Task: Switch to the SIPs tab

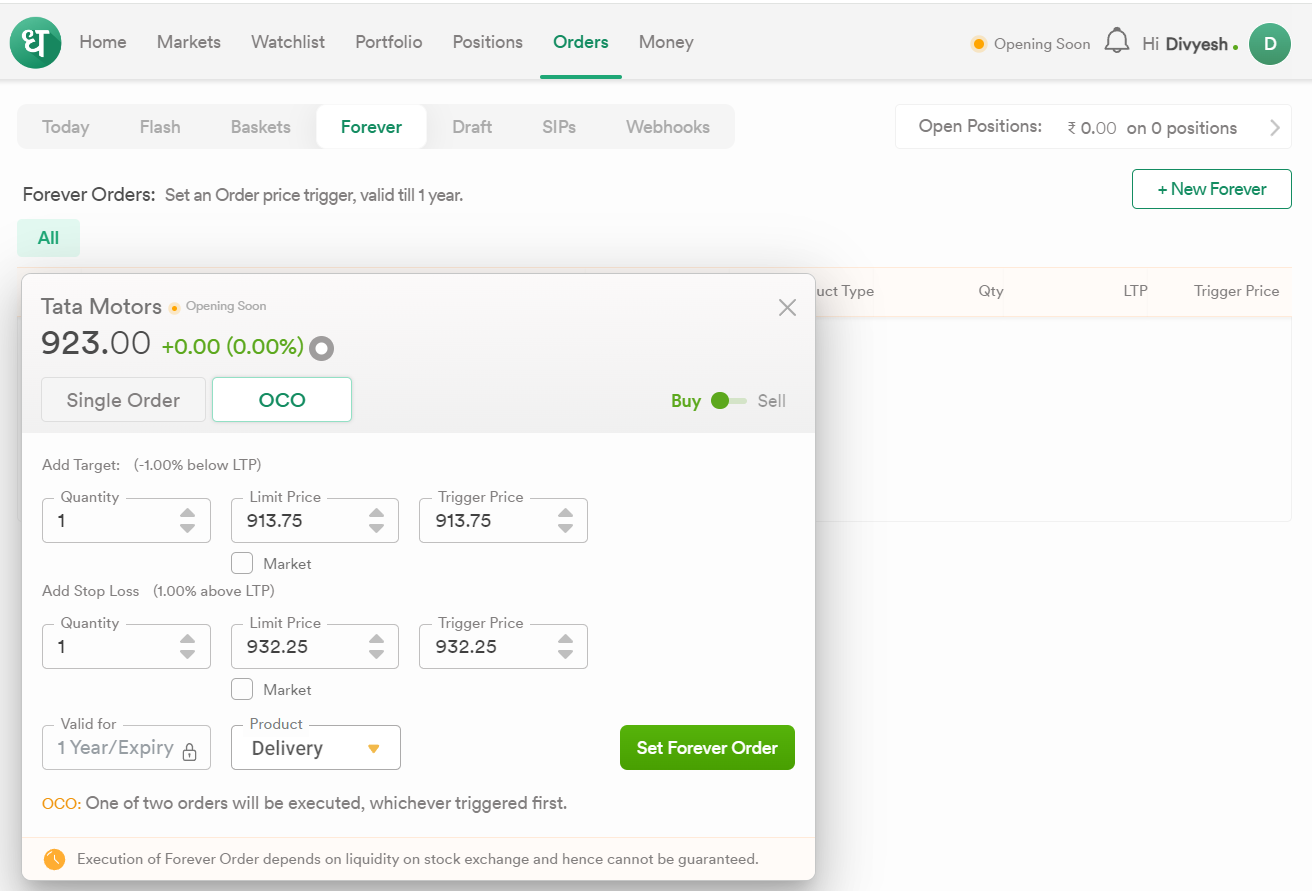Action: 559,127
